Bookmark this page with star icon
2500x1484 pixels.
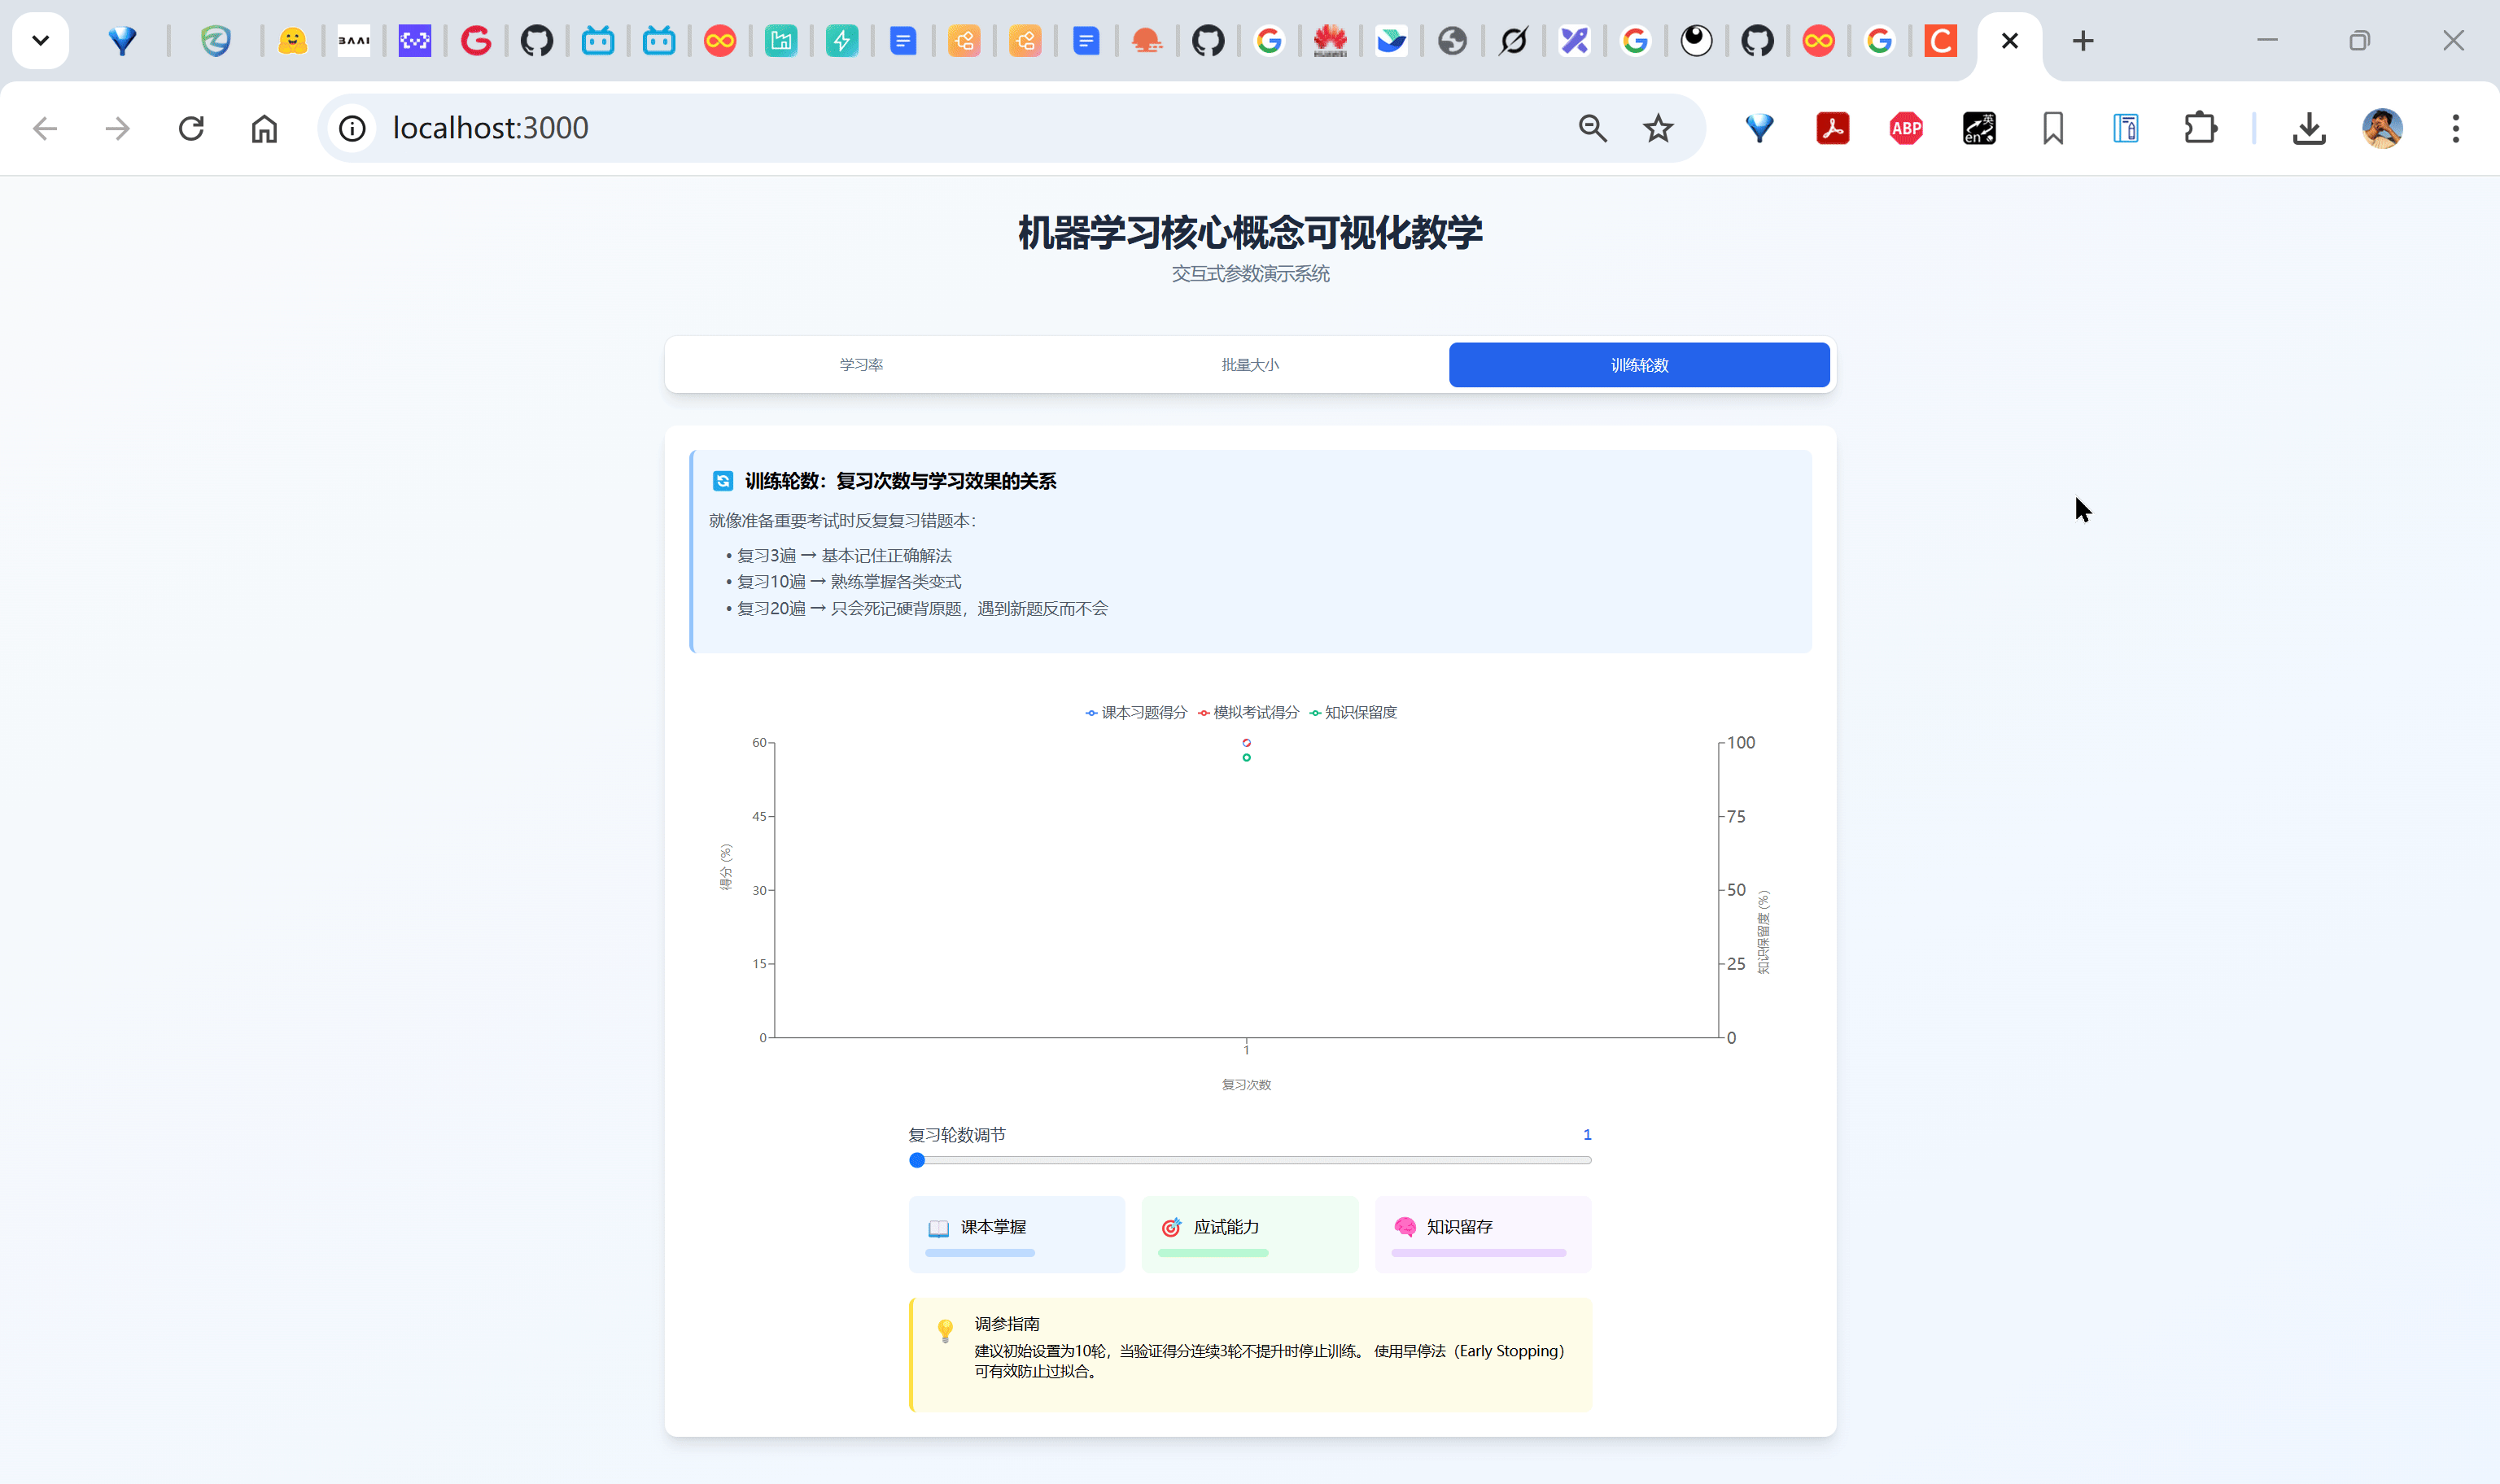[1658, 128]
